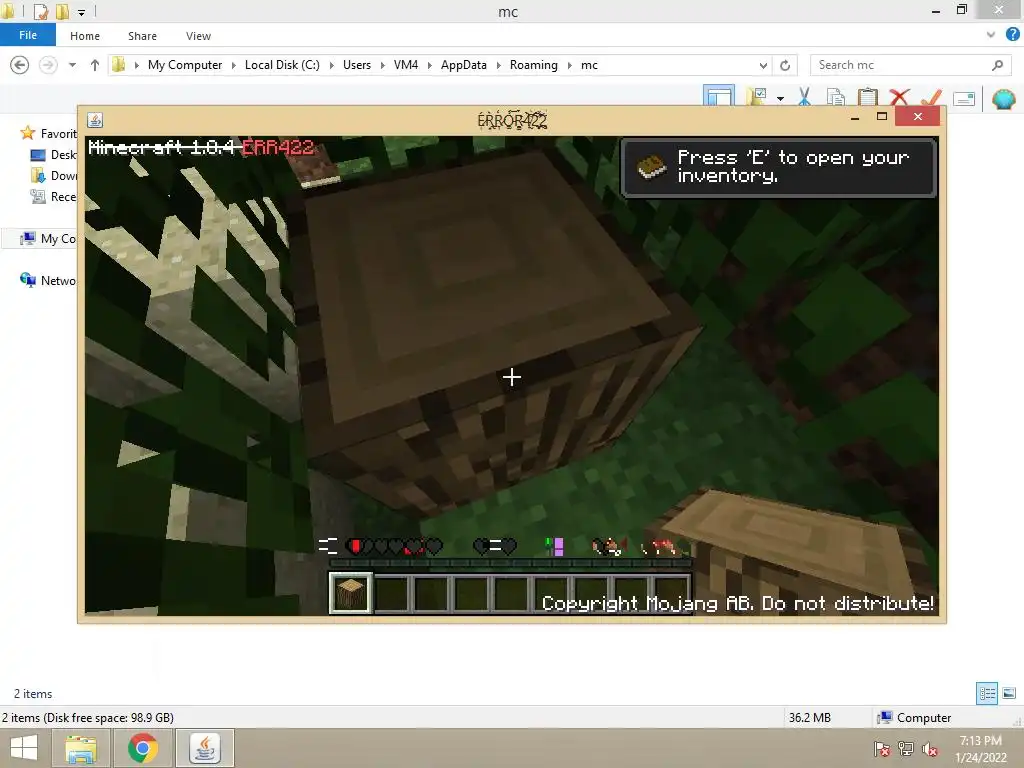Image resolution: width=1024 pixels, height=768 pixels.
Task: Open folder options checkbox icon
Action: point(757,97)
